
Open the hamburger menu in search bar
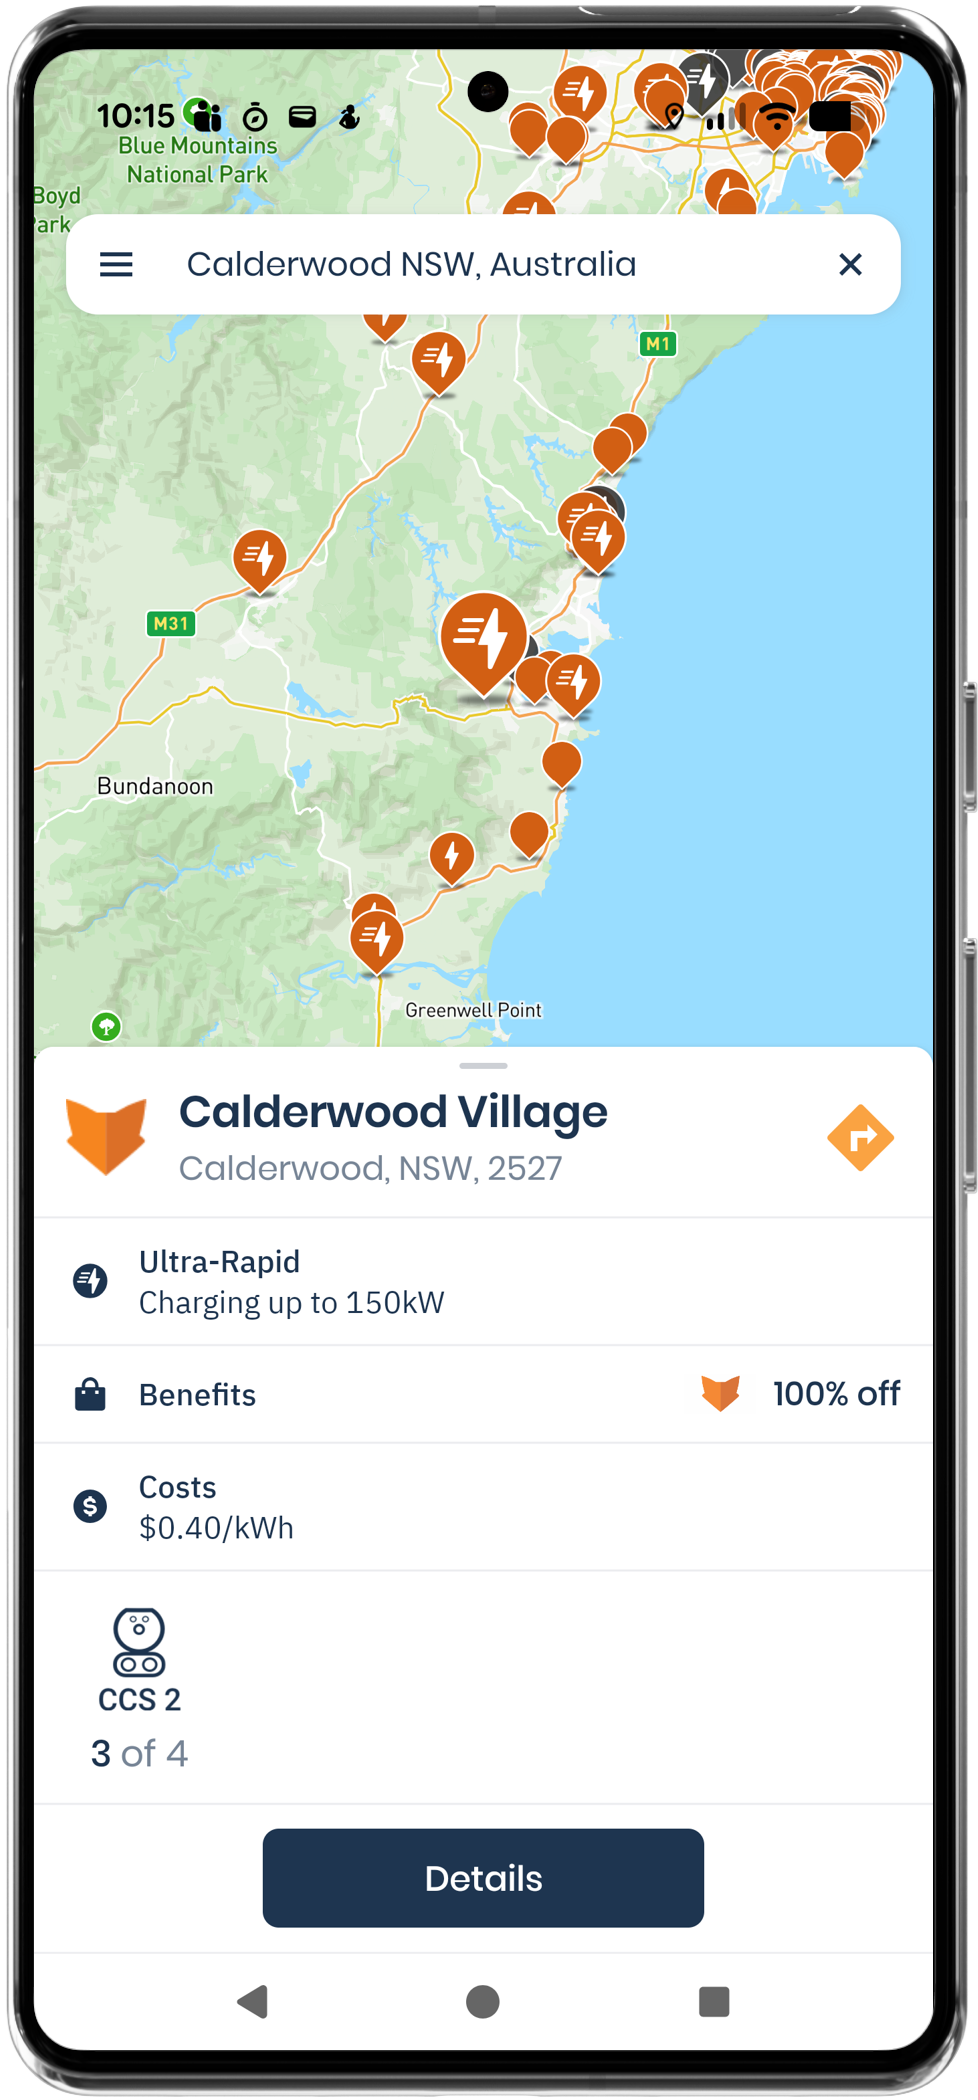coord(116,265)
